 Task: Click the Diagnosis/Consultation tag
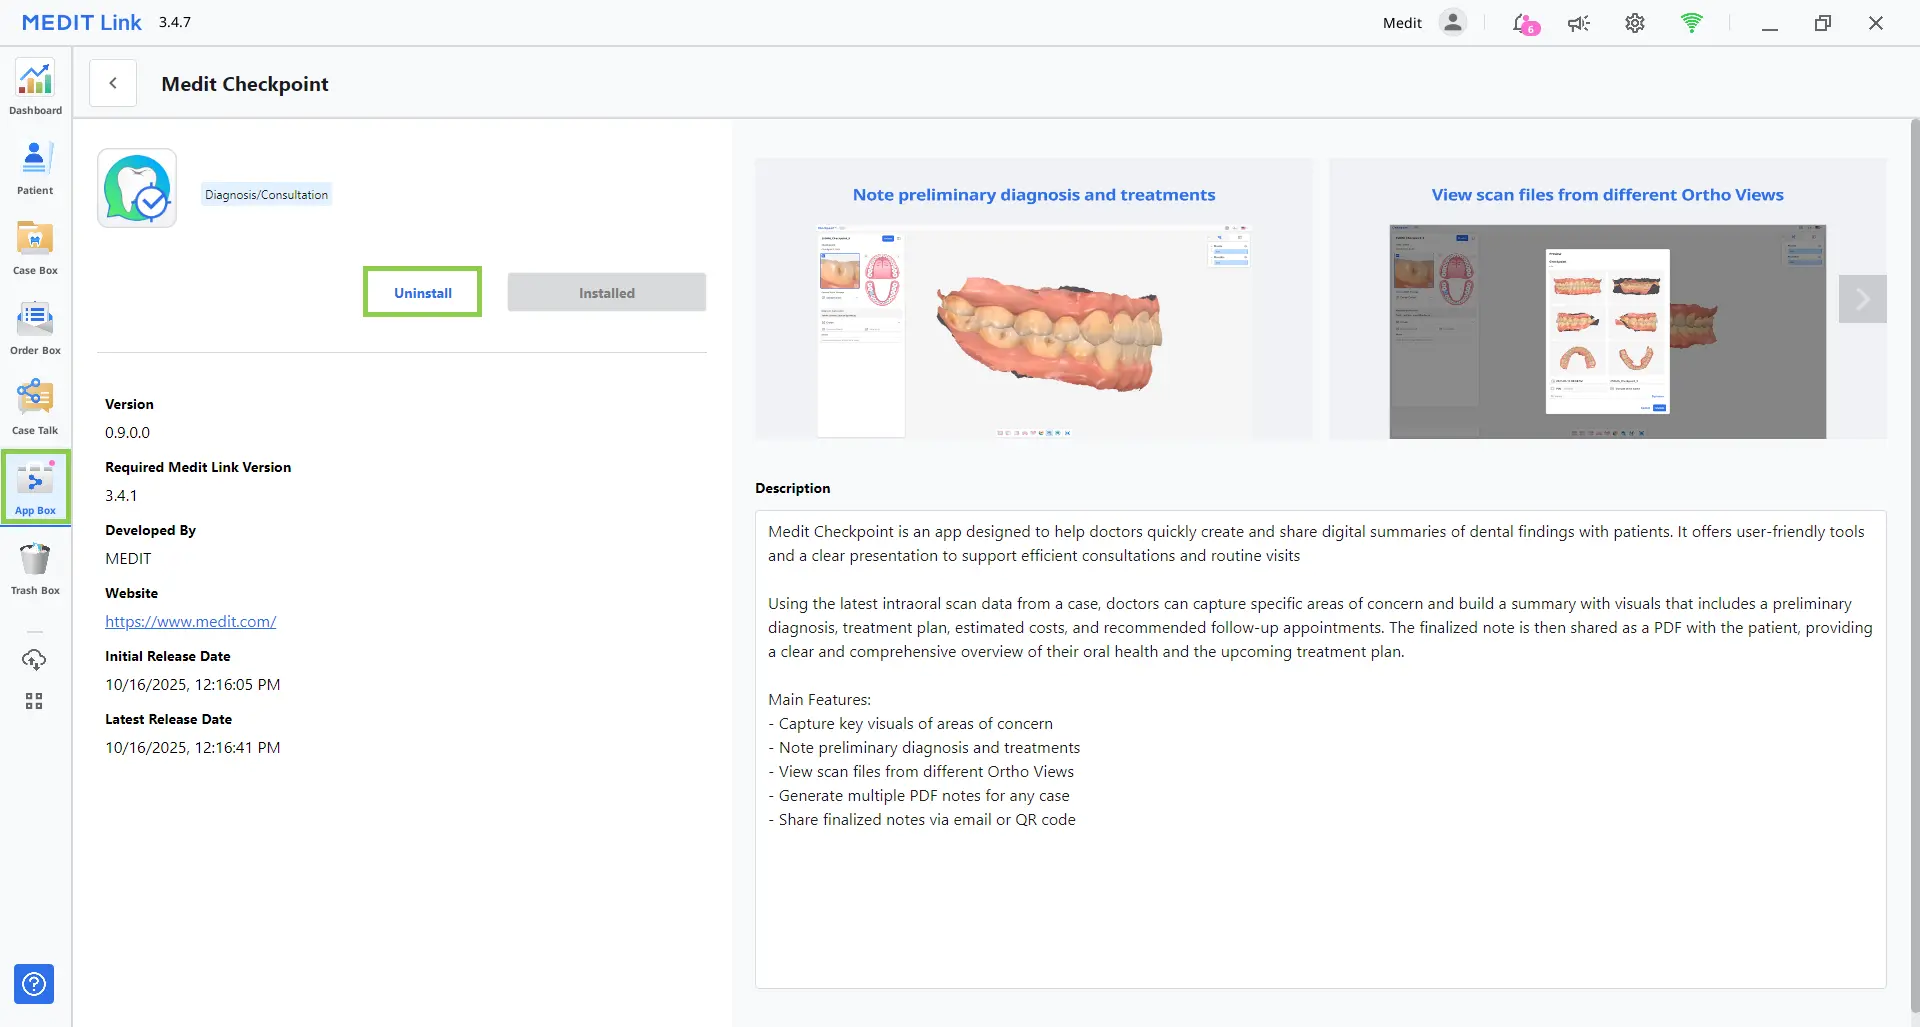(x=266, y=195)
